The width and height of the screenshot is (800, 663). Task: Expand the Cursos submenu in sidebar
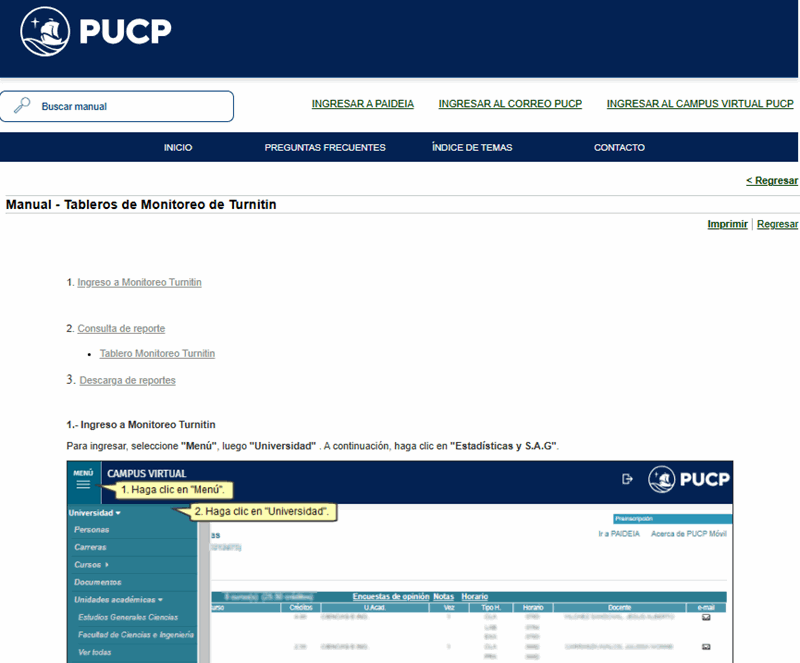click(x=91, y=565)
